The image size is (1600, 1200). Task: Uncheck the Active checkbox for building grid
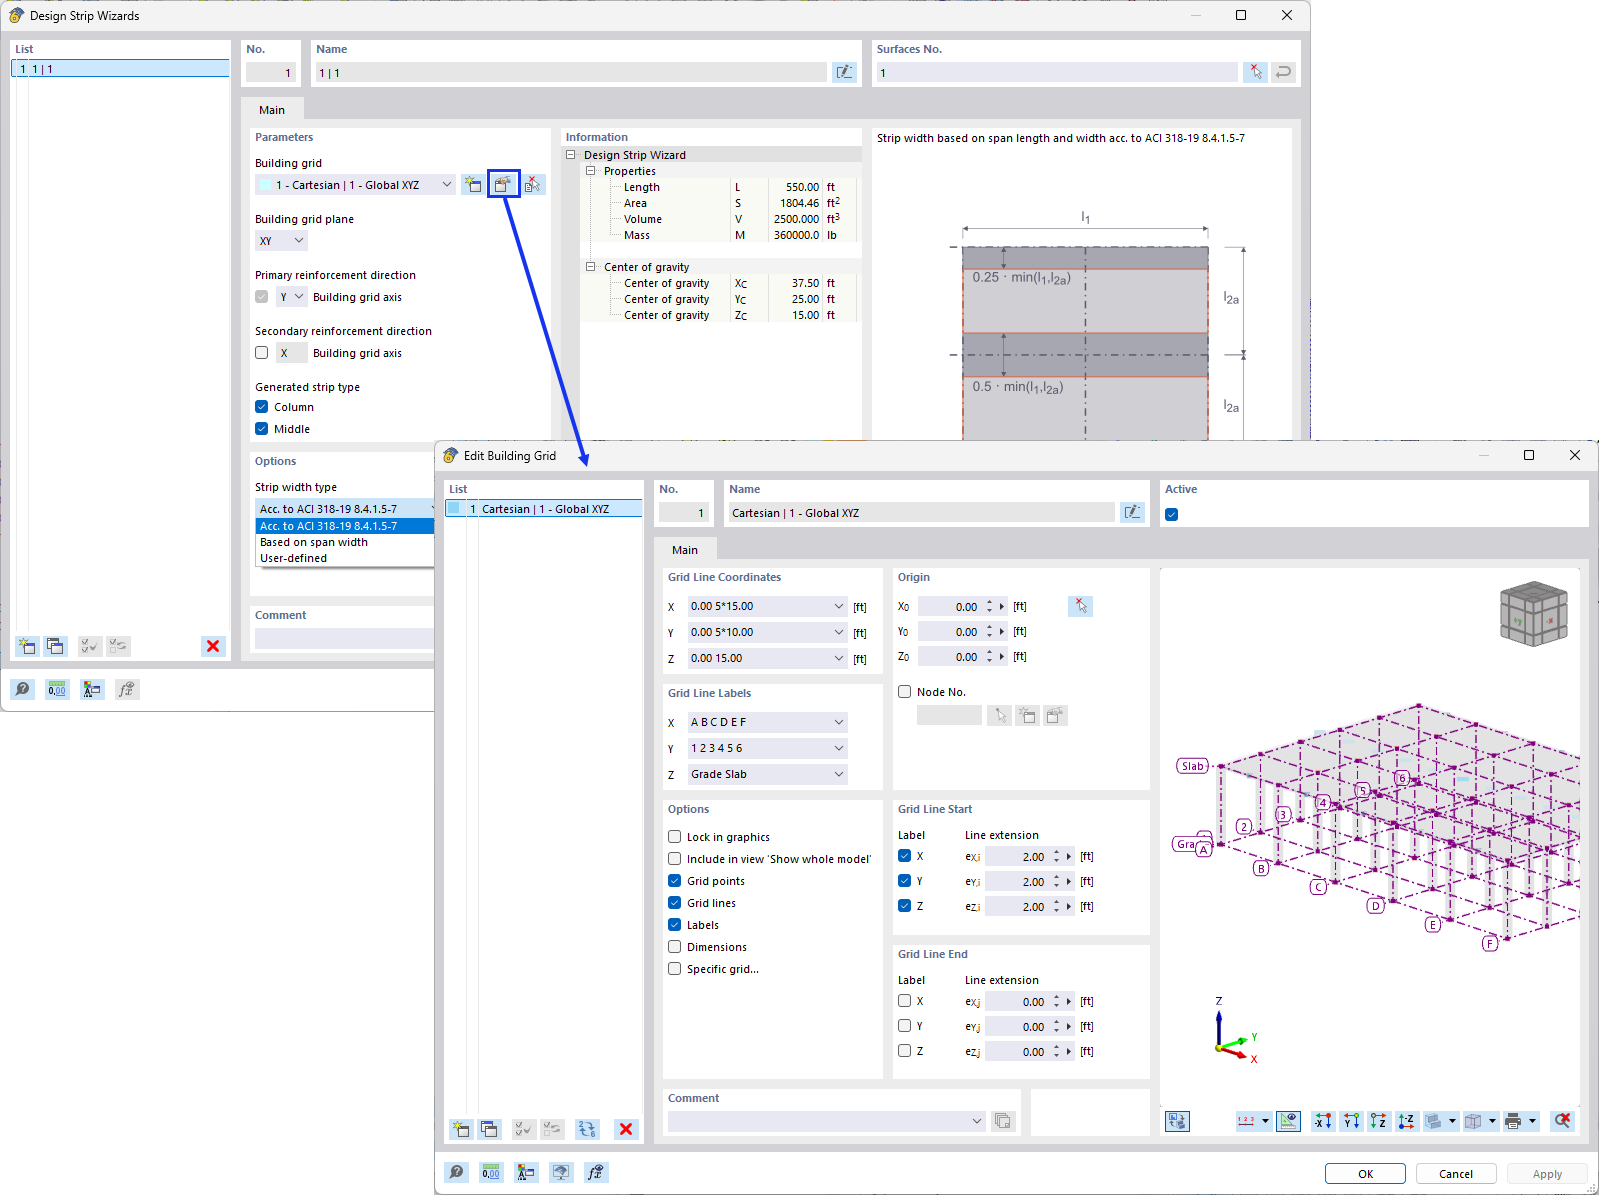click(x=1171, y=513)
